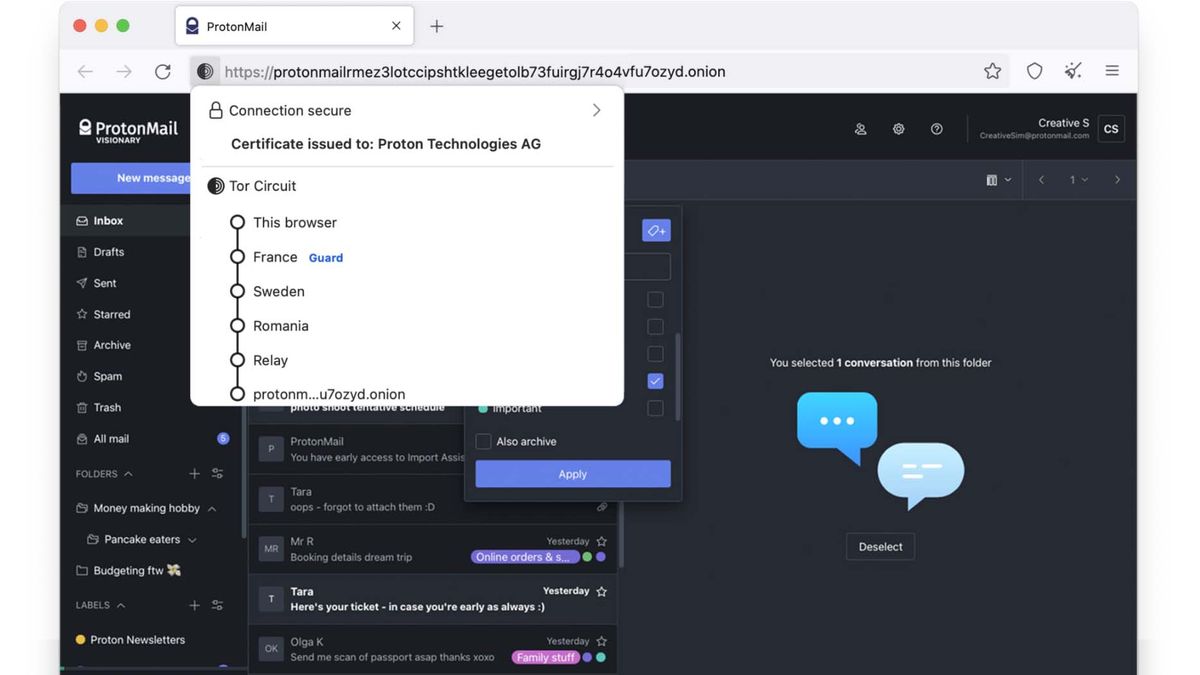Star Tara's ticket email

point(603,591)
